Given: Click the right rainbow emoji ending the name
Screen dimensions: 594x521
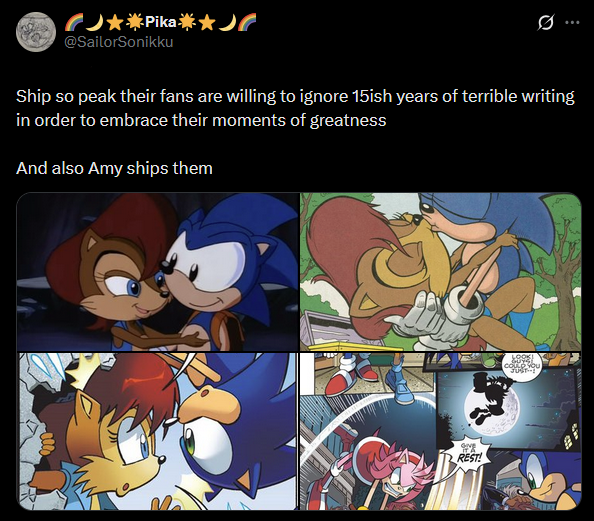Looking at the screenshot, I should coord(247,22).
